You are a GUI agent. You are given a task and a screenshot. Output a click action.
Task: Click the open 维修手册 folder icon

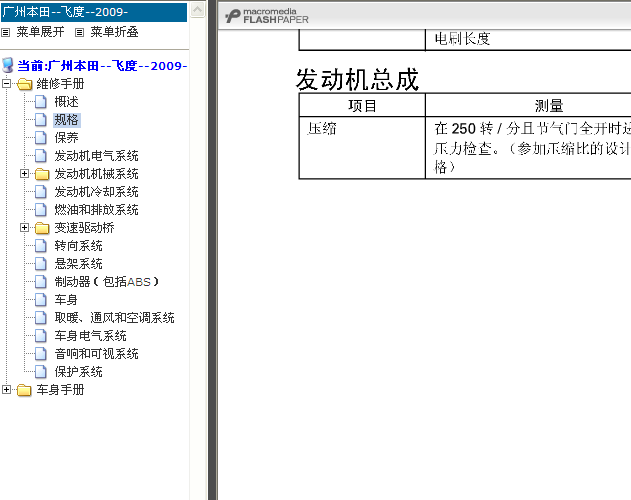(x=25, y=84)
